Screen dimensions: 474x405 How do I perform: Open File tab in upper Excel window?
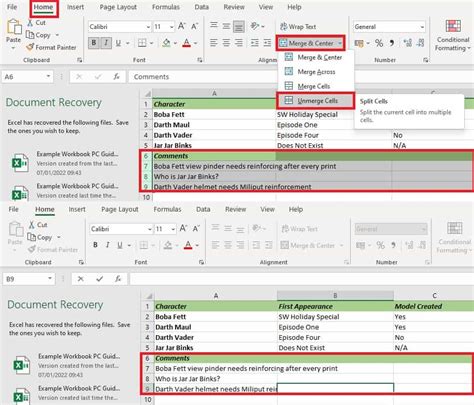[12, 7]
